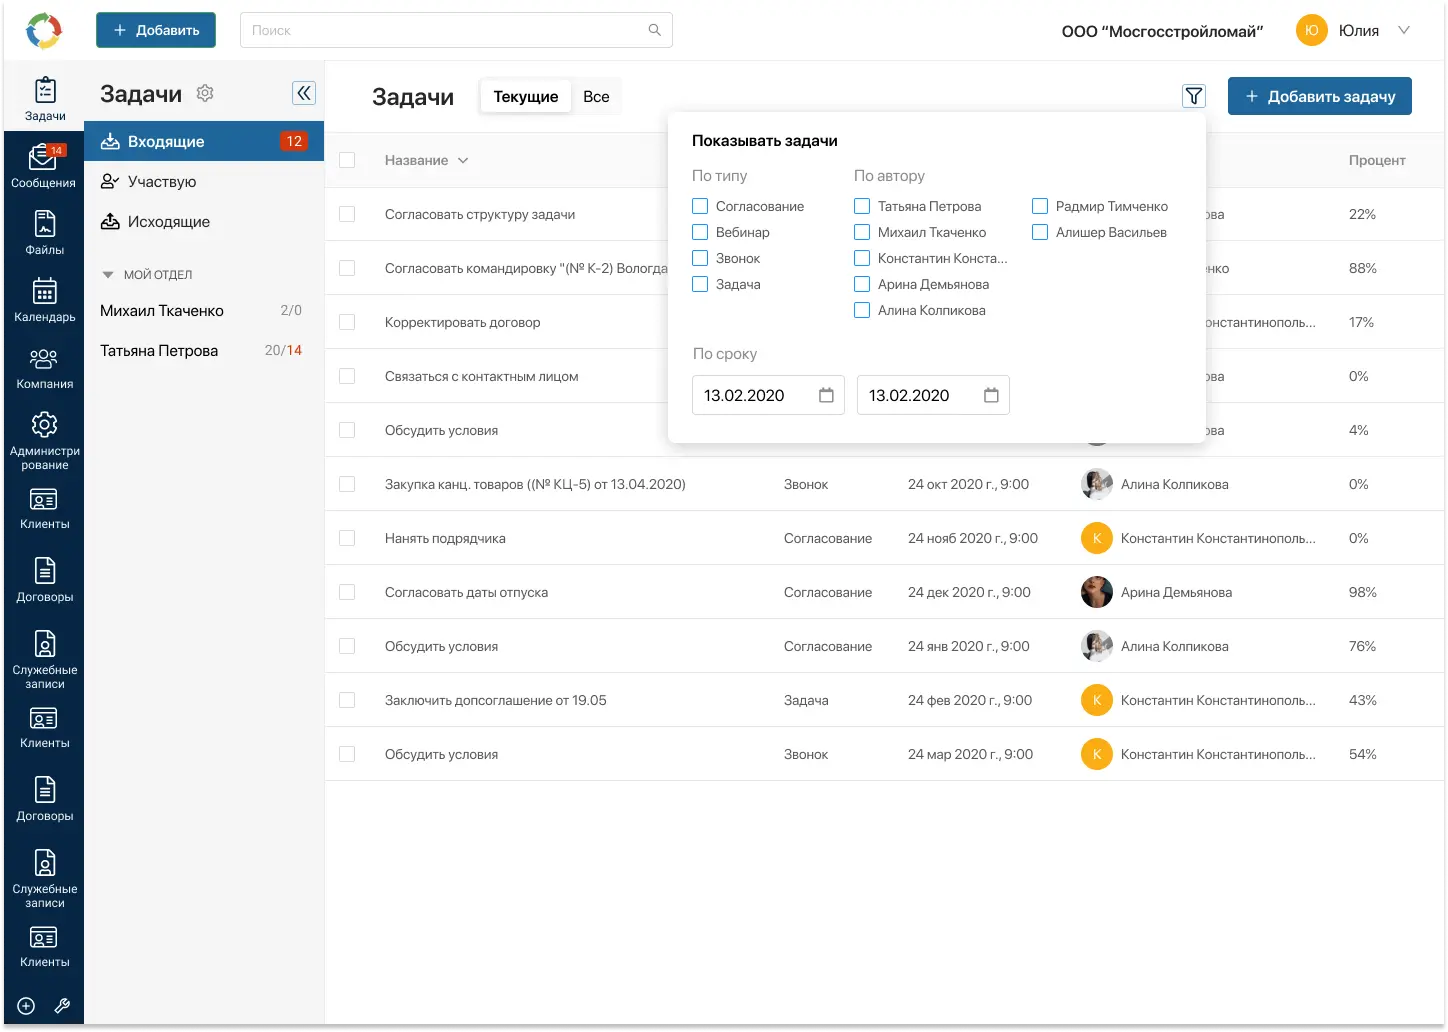
Task: Click the app logo icon
Action: (44, 31)
